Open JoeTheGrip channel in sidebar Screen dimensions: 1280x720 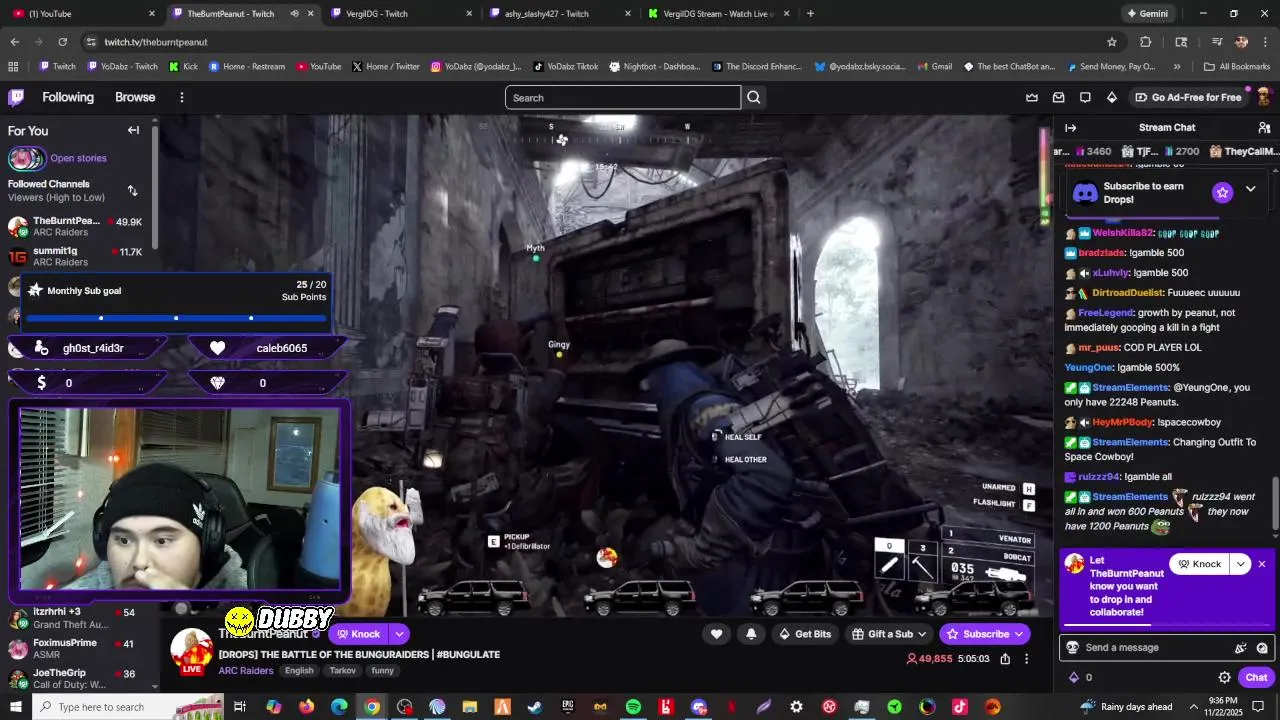click(x=76, y=679)
